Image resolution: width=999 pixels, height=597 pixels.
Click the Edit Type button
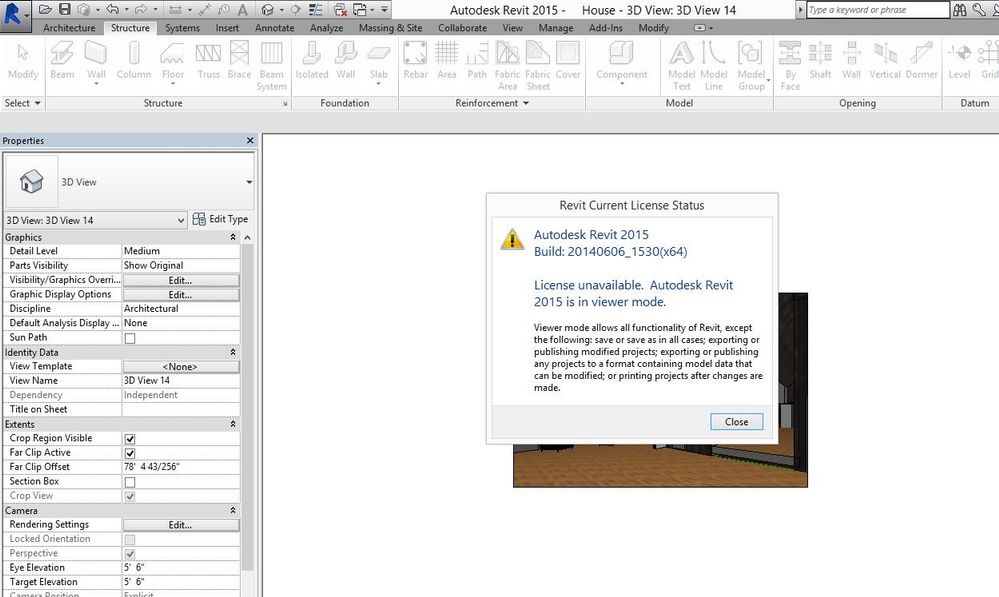pyautogui.click(x=220, y=219)
